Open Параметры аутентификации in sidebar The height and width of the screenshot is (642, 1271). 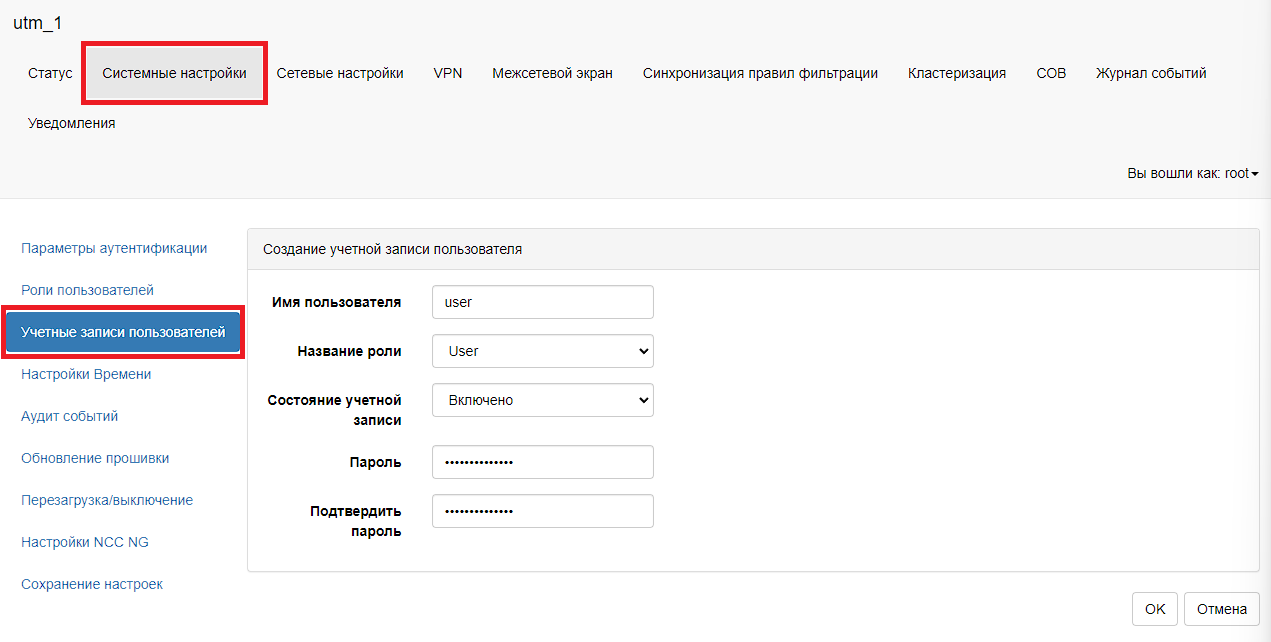coord(114,248)
